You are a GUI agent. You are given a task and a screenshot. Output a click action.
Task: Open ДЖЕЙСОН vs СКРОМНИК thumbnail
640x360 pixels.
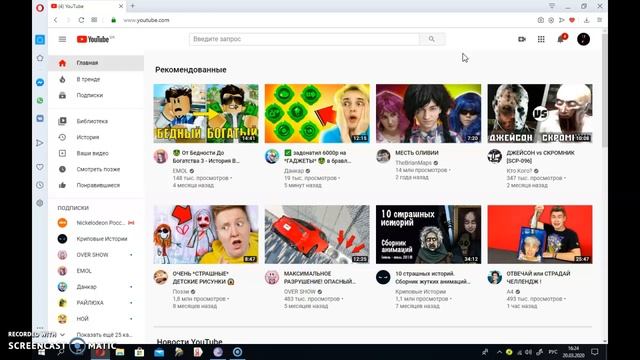(x=540, y=113)
